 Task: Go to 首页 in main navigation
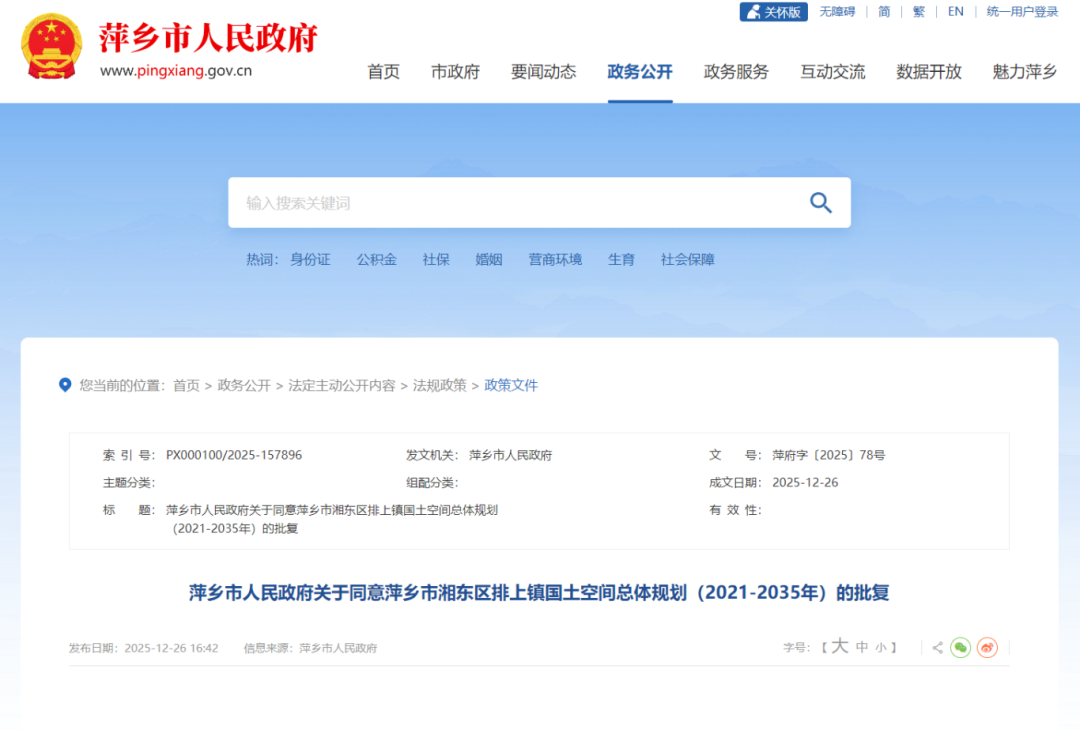384,72
